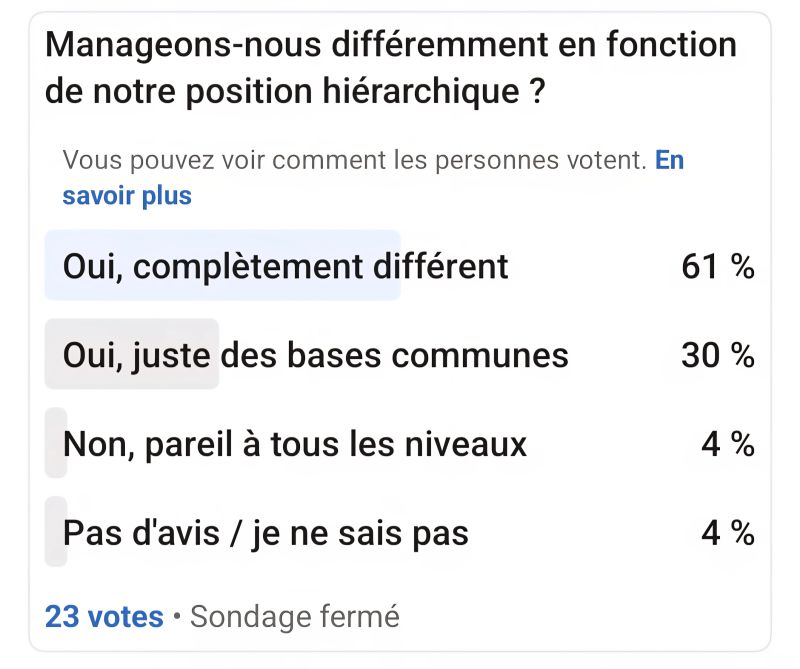
Task: Click the result bar for "Oui, juste des bases communes"
Action: point(130,355)
